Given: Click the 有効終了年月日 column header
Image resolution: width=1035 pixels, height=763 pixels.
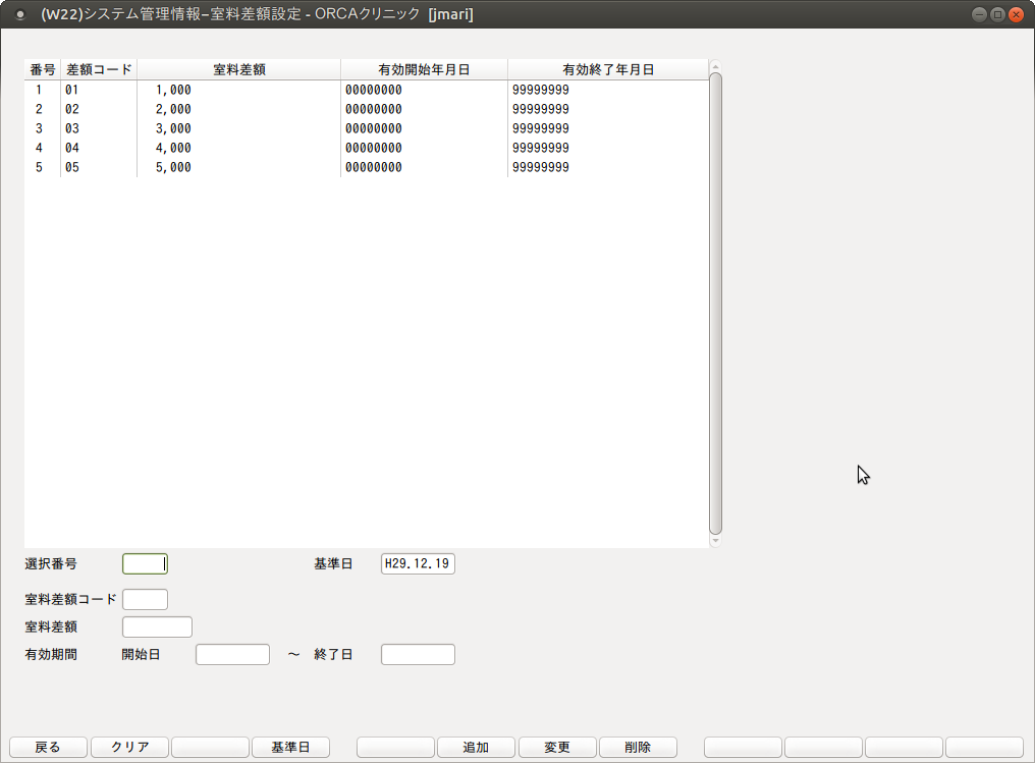Looking at the screenshot, I should click(607, 70).
